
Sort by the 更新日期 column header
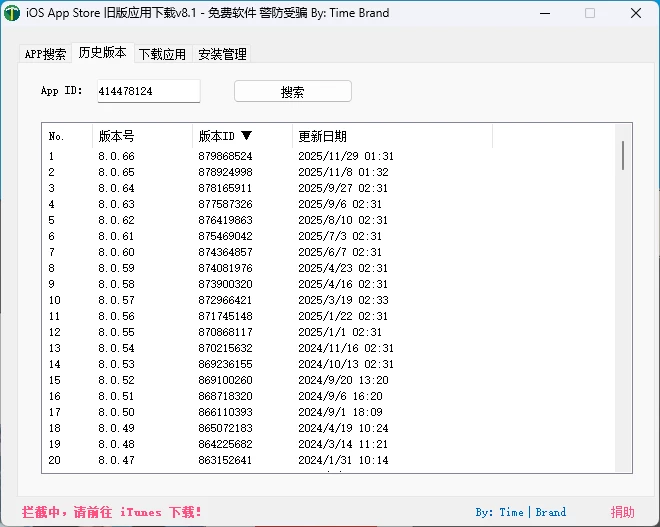click(x=392, y=136)
